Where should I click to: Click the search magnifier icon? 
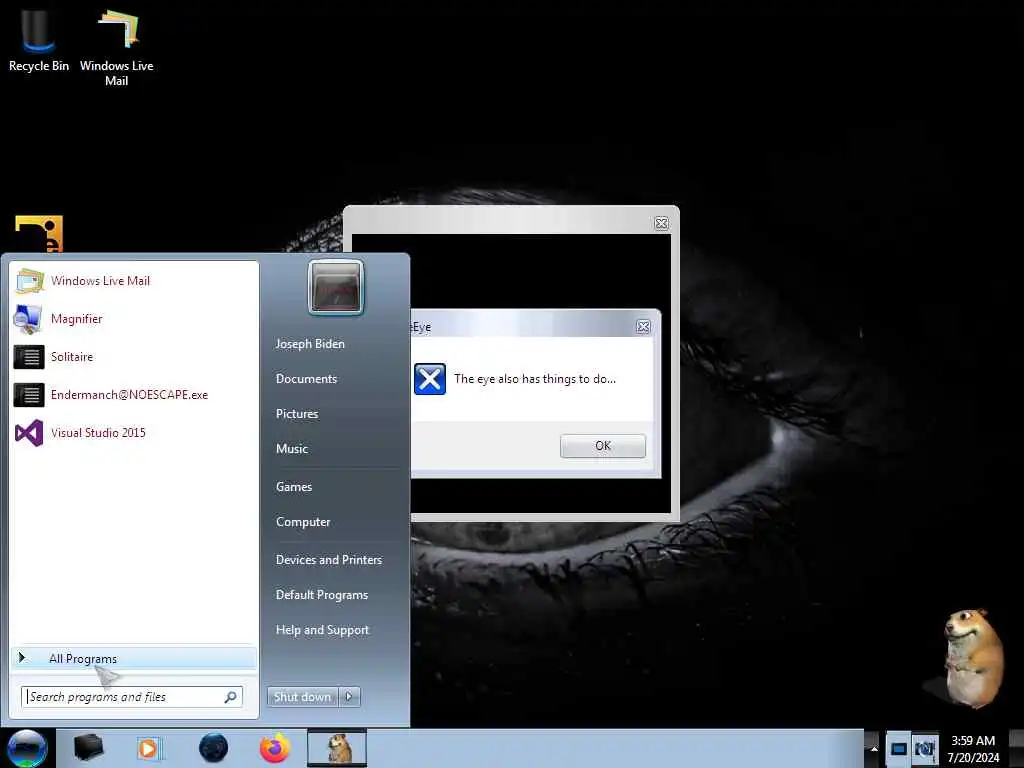(x=231, y=697)
